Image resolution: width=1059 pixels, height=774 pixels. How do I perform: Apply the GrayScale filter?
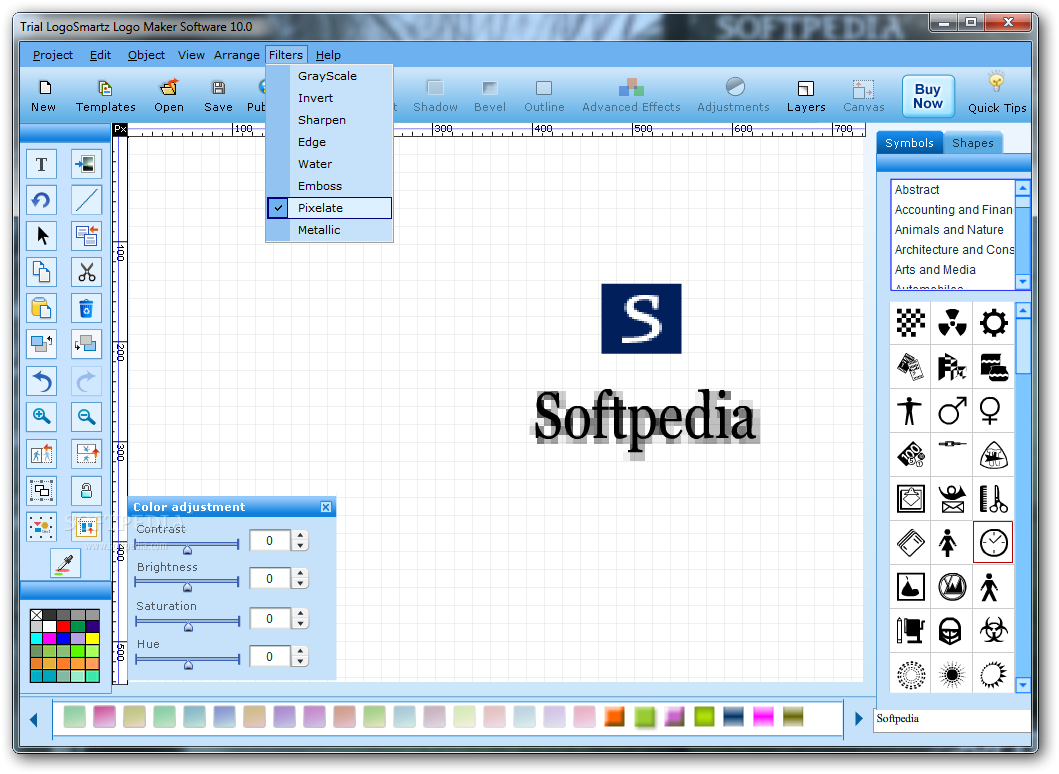point(330,76)
